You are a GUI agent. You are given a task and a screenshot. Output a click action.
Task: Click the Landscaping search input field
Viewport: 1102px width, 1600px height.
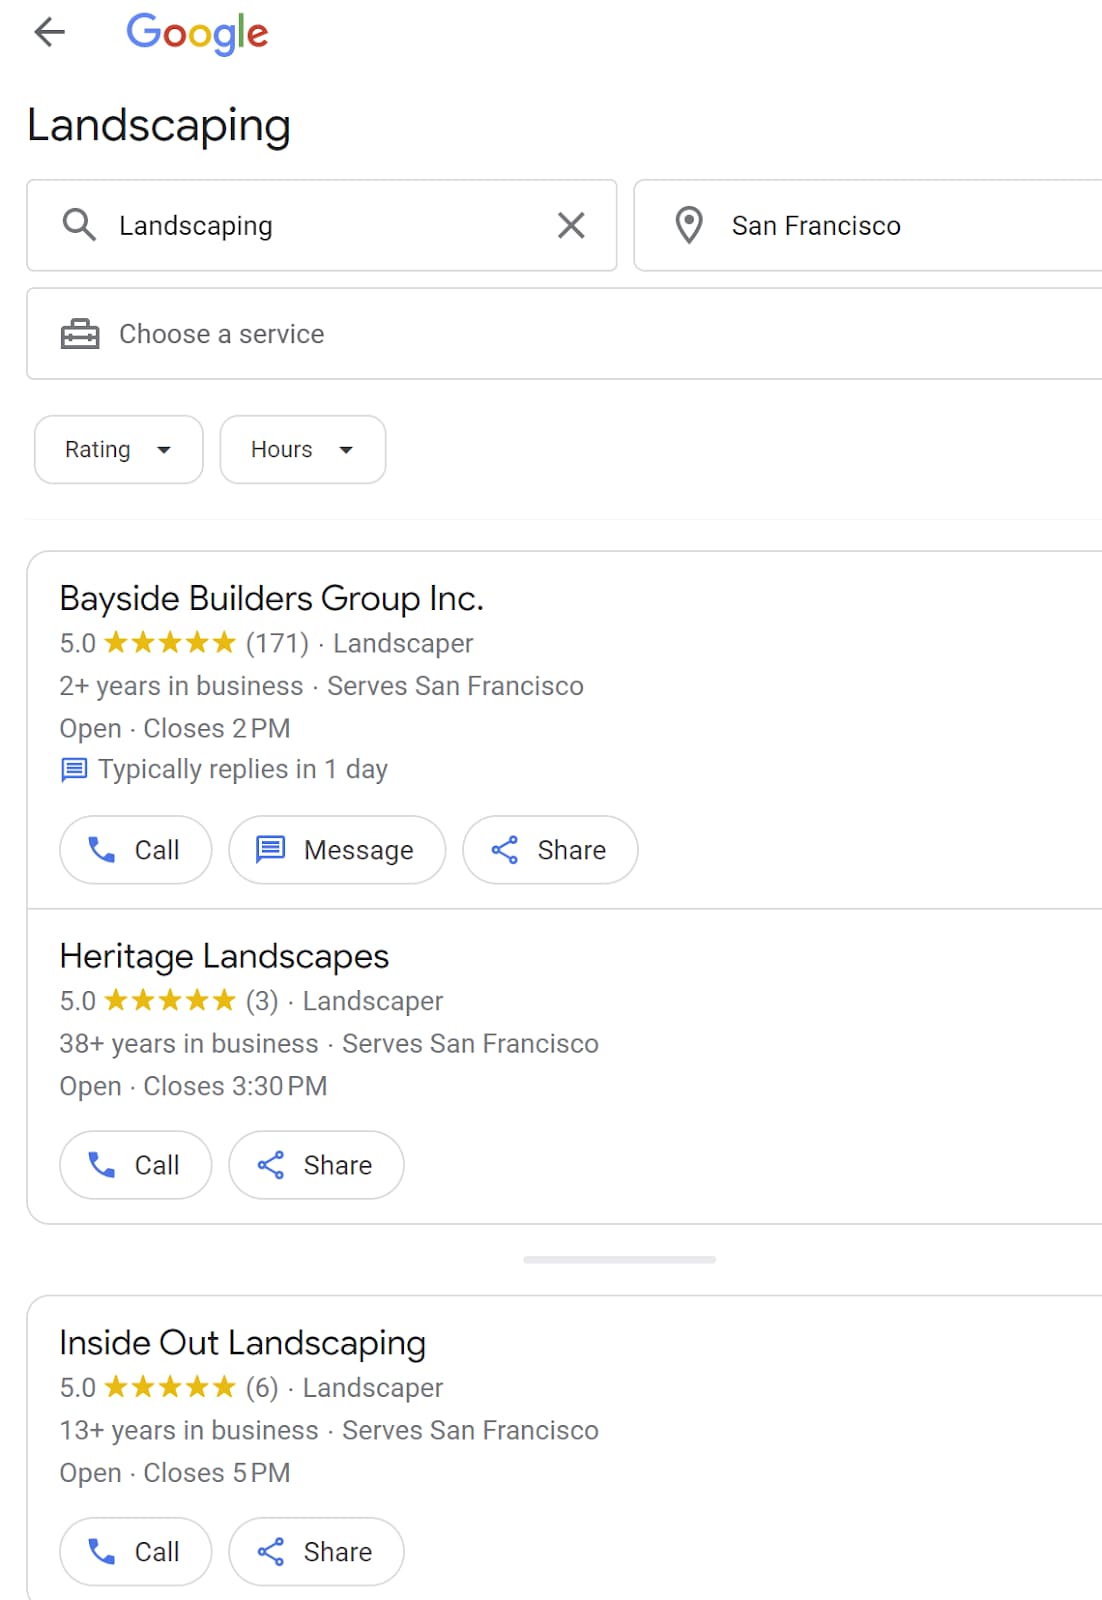coord(320,226)
